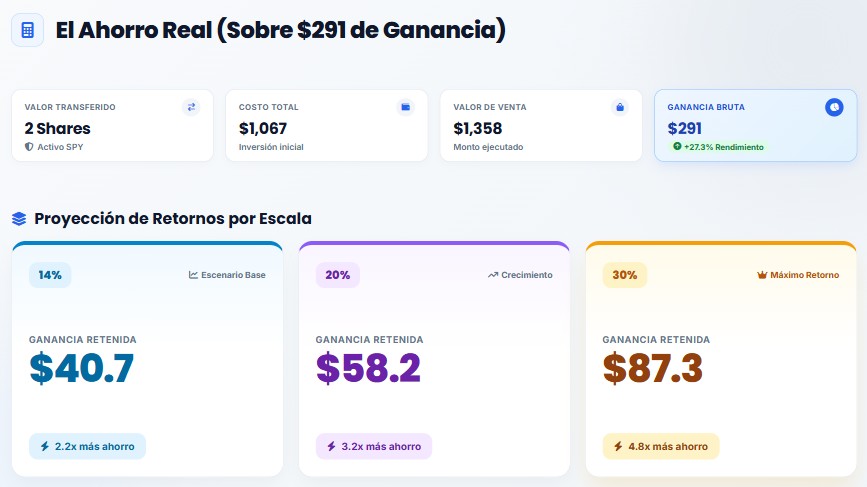
Task: Click the pie chart icon in Ganancia Bruta
Action: pyautogui.click(x=834, y=107)
